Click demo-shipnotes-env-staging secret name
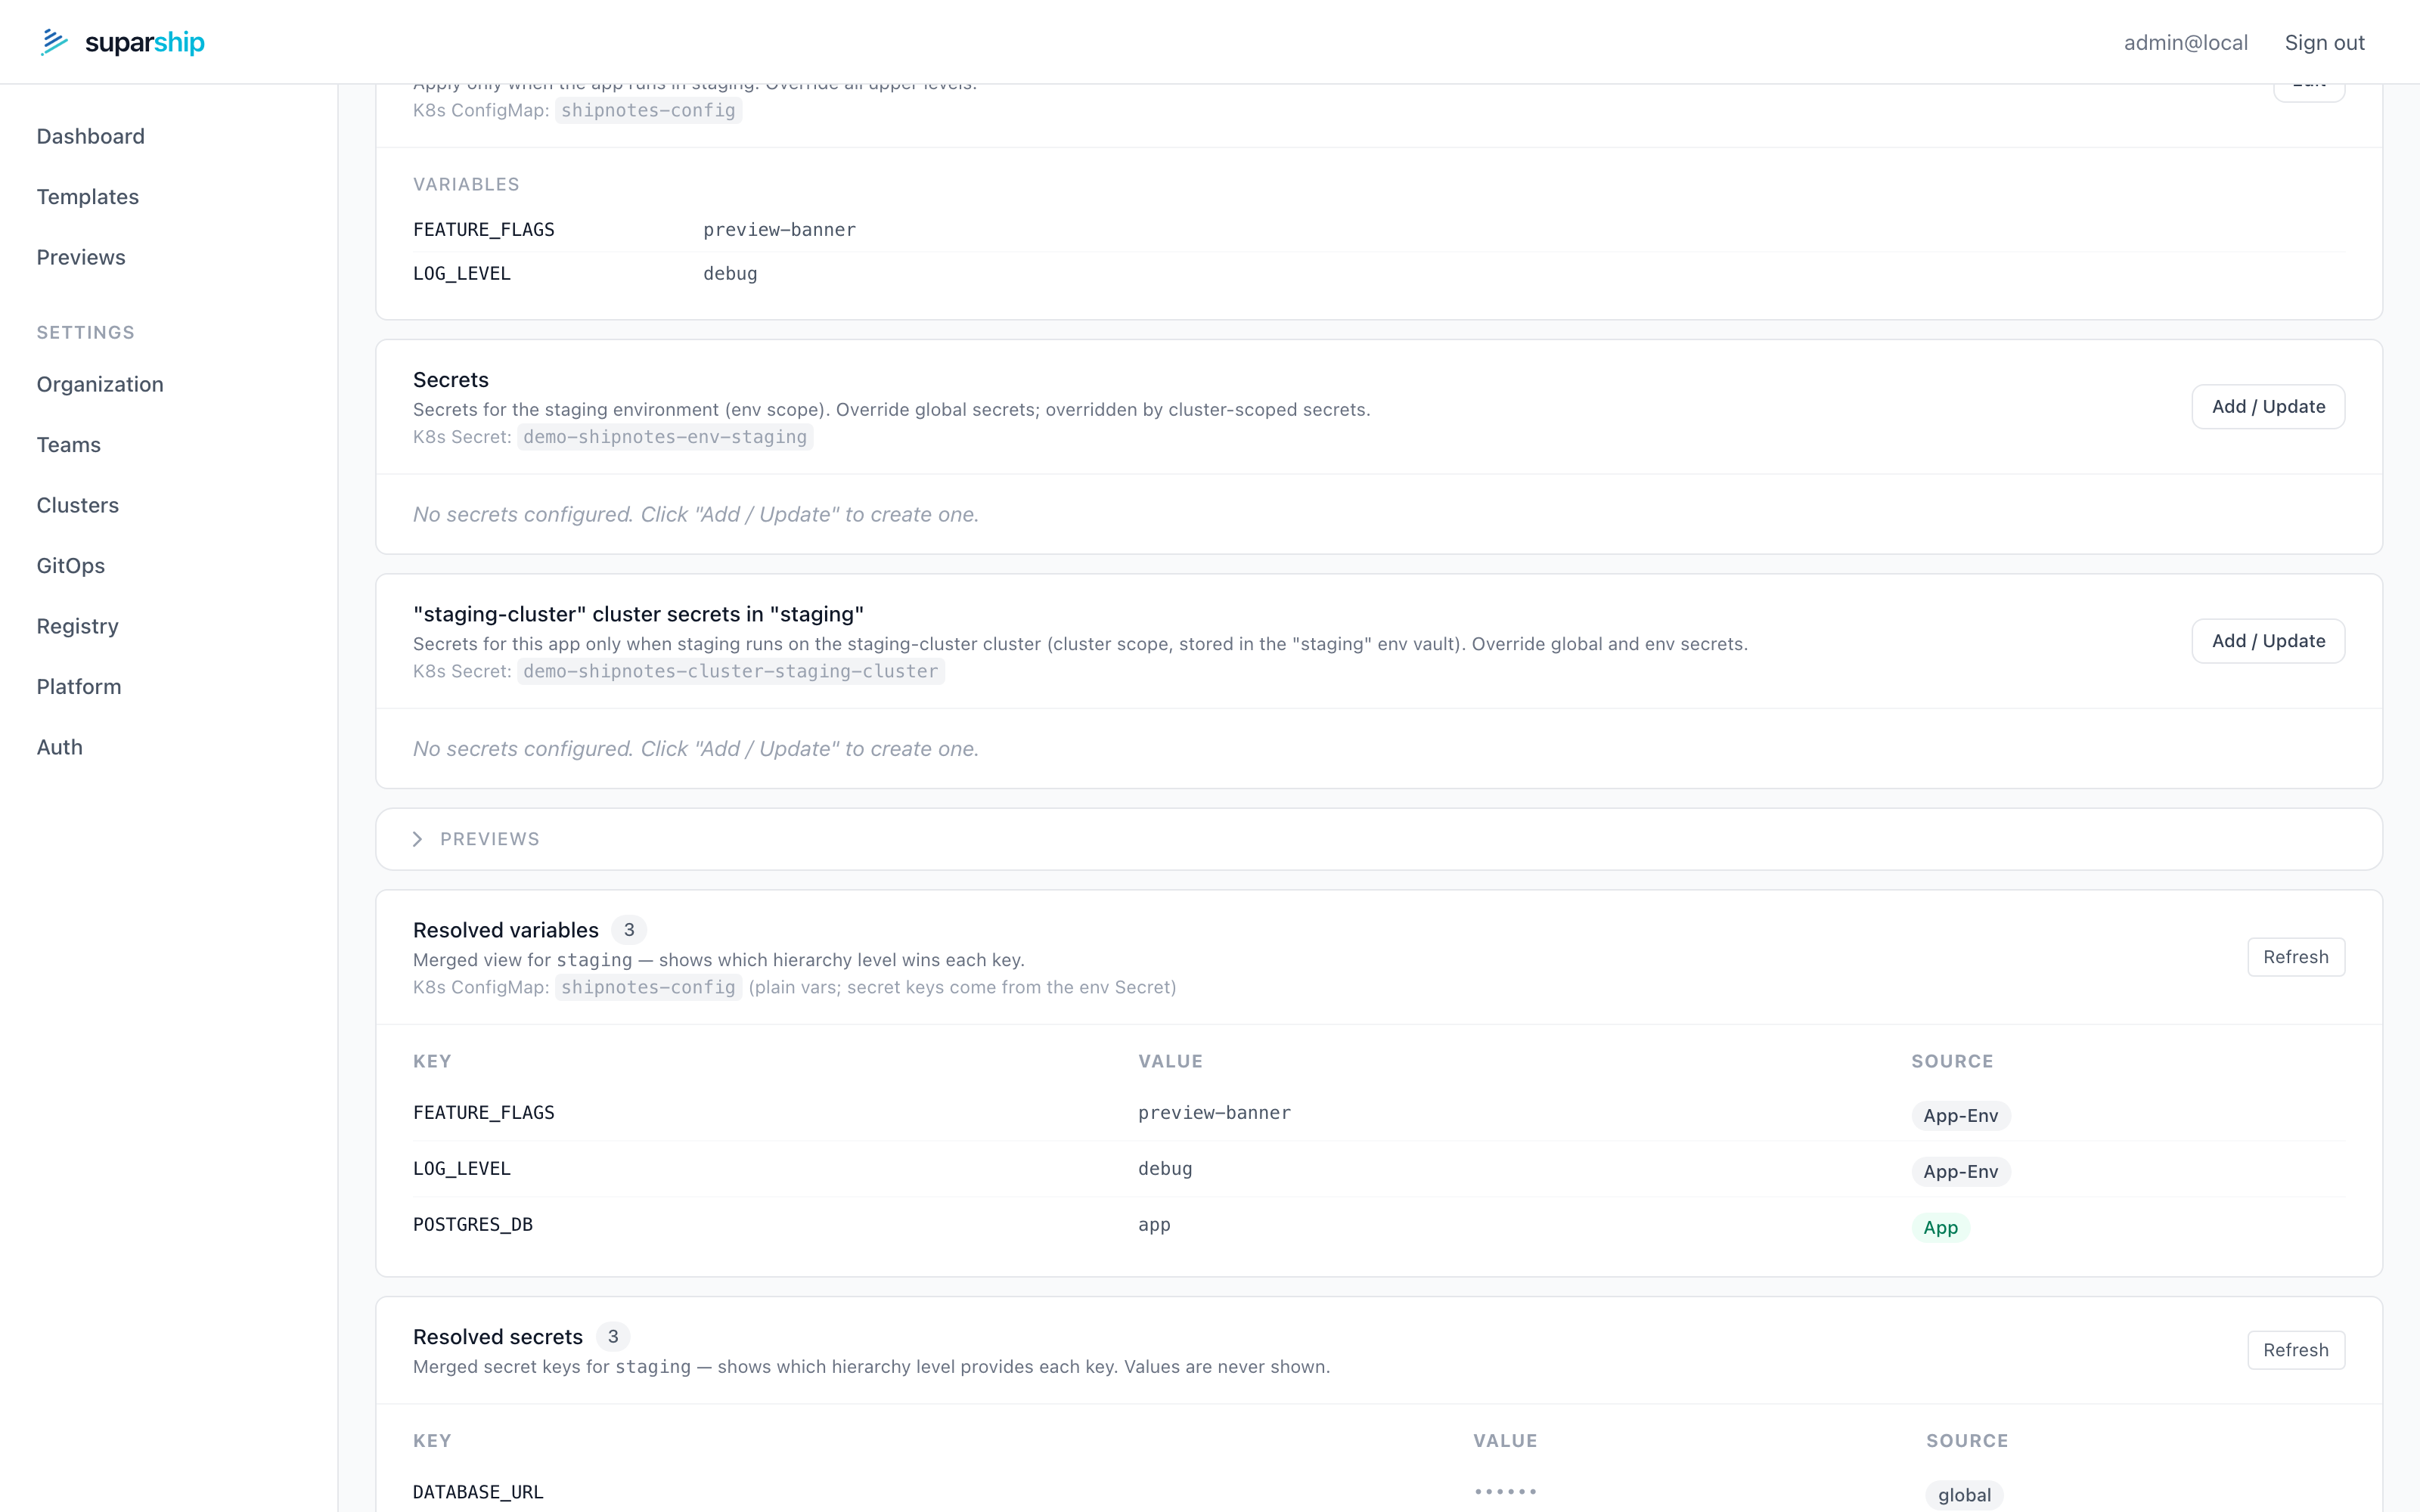Screen dimensions: 2420x1512 click(x=665, y=437)
